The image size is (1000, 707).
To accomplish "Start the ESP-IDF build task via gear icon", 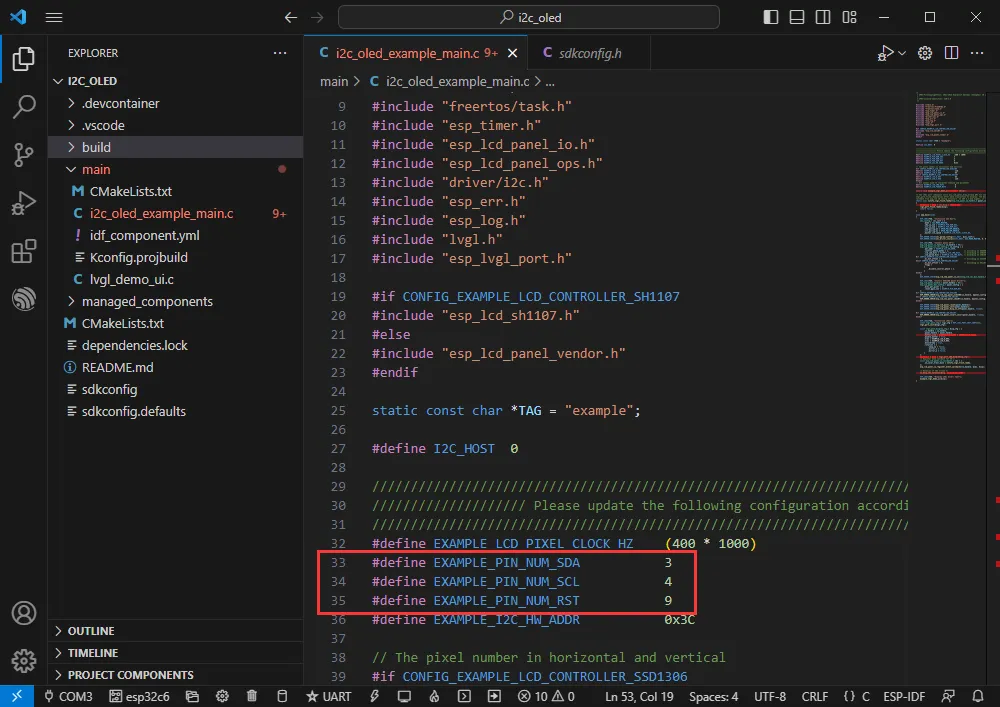I will coord(222,696).
